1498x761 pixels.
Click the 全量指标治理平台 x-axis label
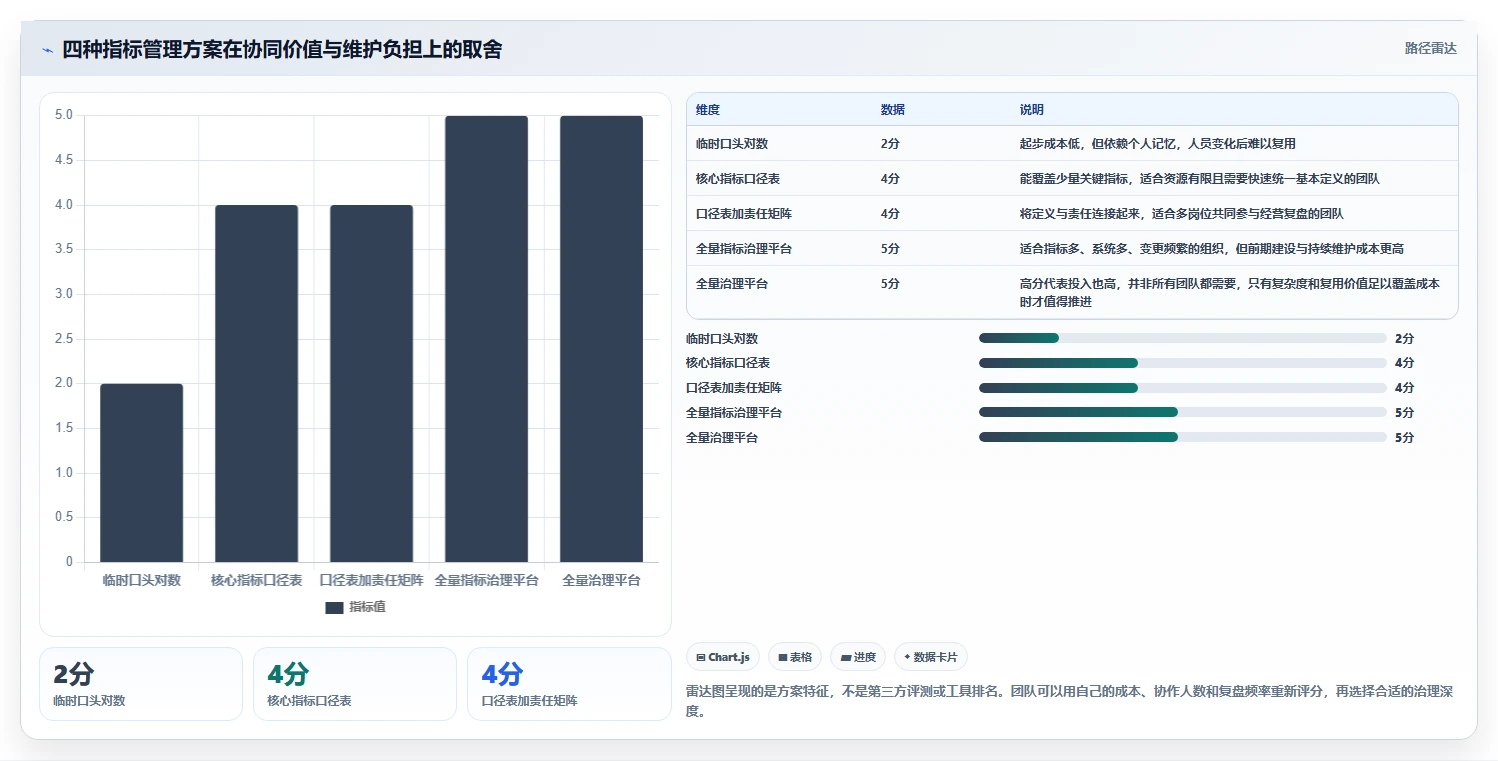[486, 580]
